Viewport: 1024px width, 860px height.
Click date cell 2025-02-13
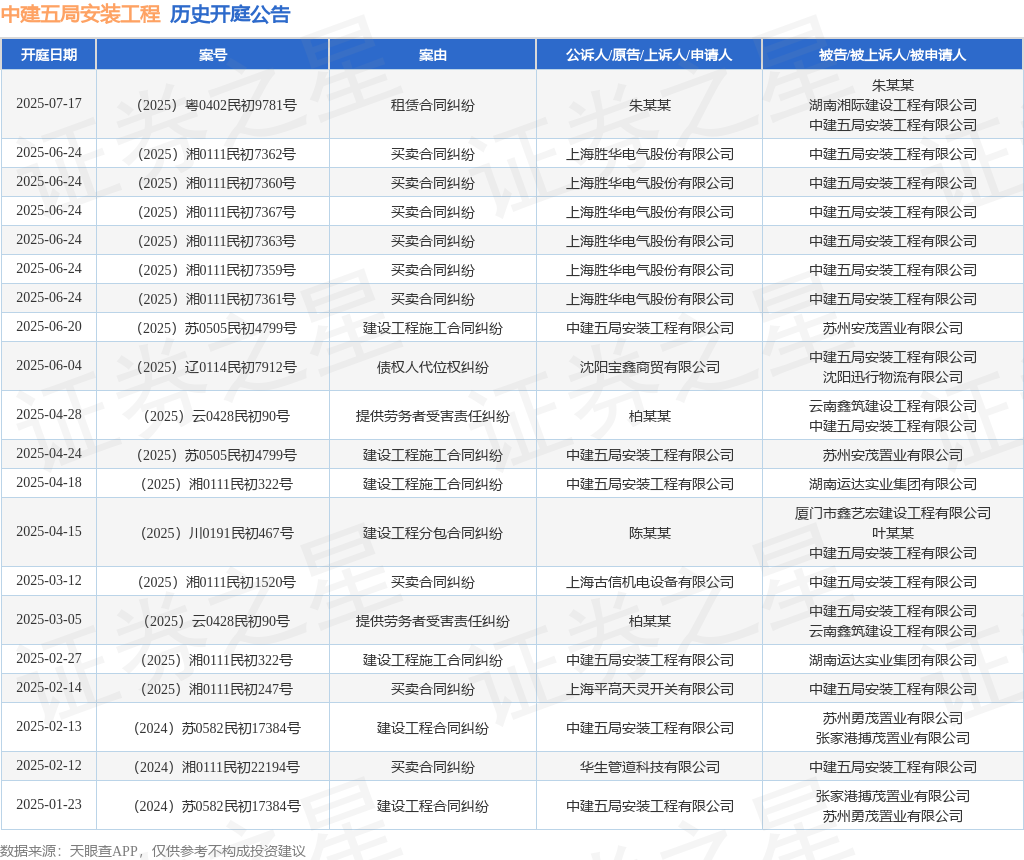point(49,727)
